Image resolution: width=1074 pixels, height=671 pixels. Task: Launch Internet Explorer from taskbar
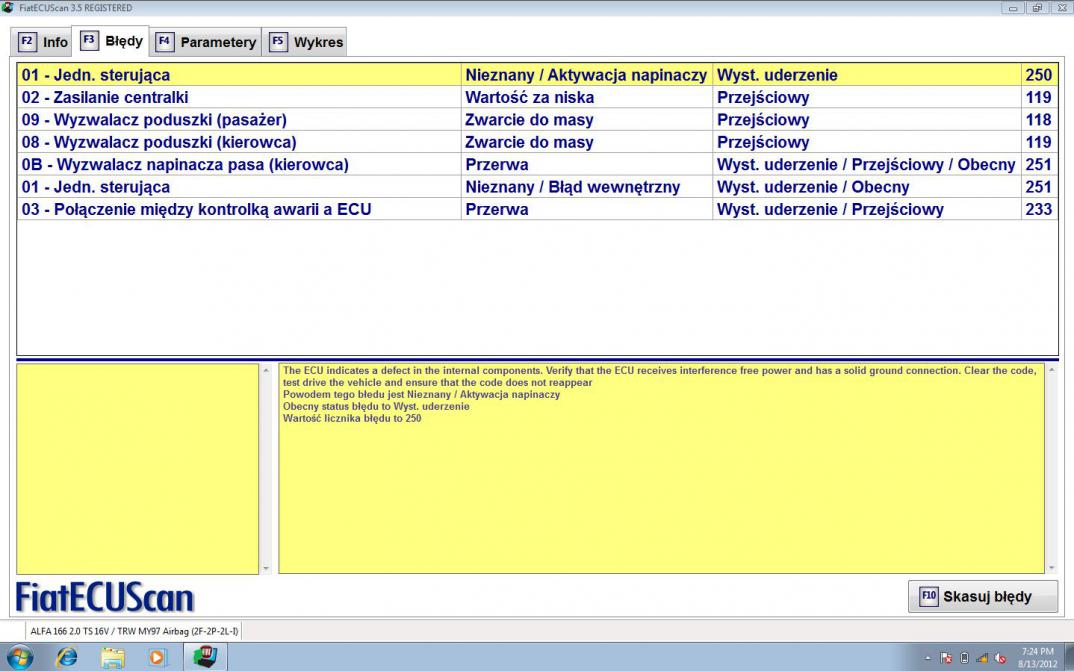pos(67,657)
